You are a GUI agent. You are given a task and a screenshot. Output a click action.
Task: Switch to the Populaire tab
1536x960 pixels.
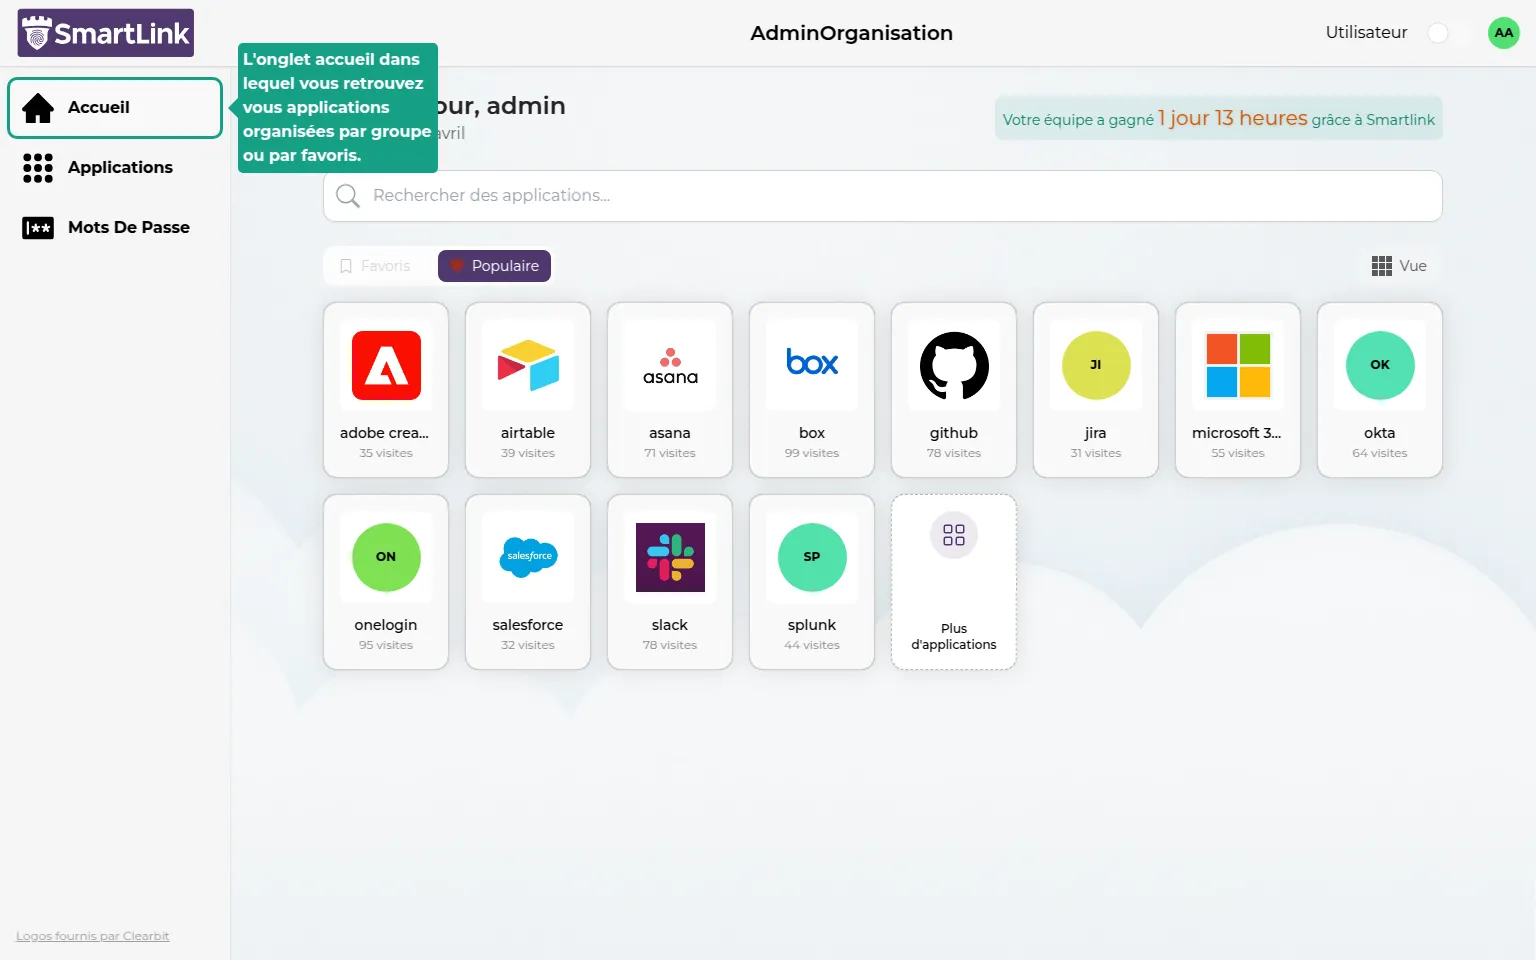point(495,266)
